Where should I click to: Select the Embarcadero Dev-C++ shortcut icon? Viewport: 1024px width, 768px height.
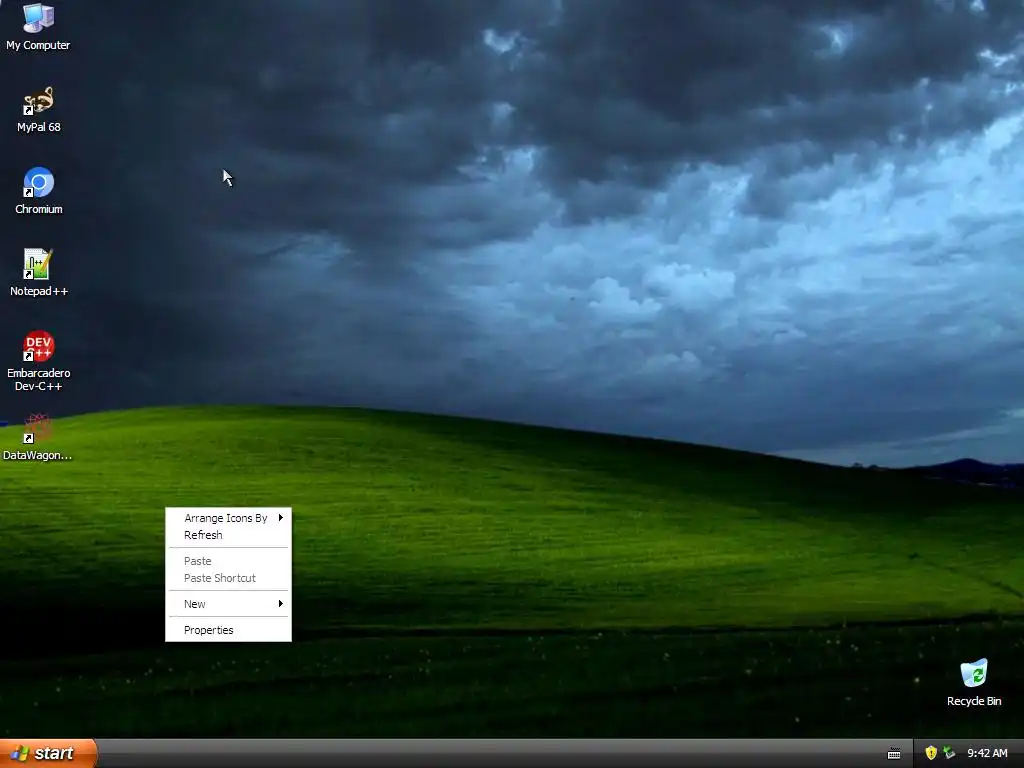(39, 360)
